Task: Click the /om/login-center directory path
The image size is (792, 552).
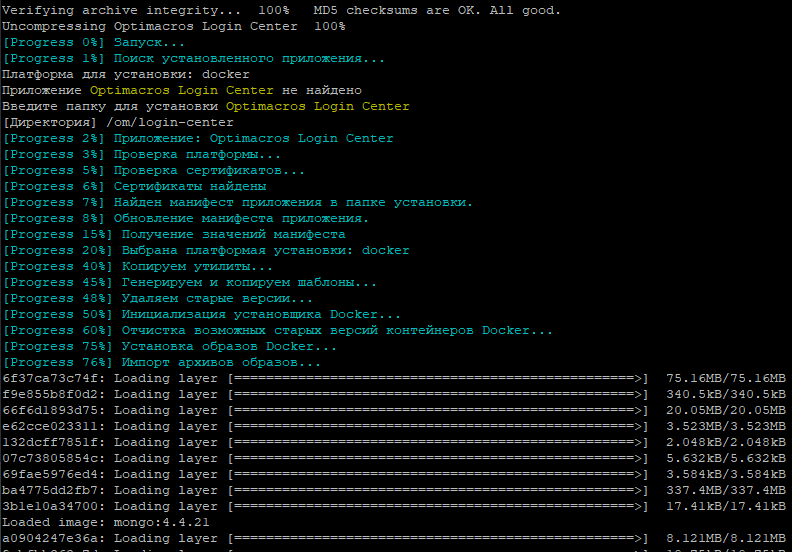Action: coord(170,123)
